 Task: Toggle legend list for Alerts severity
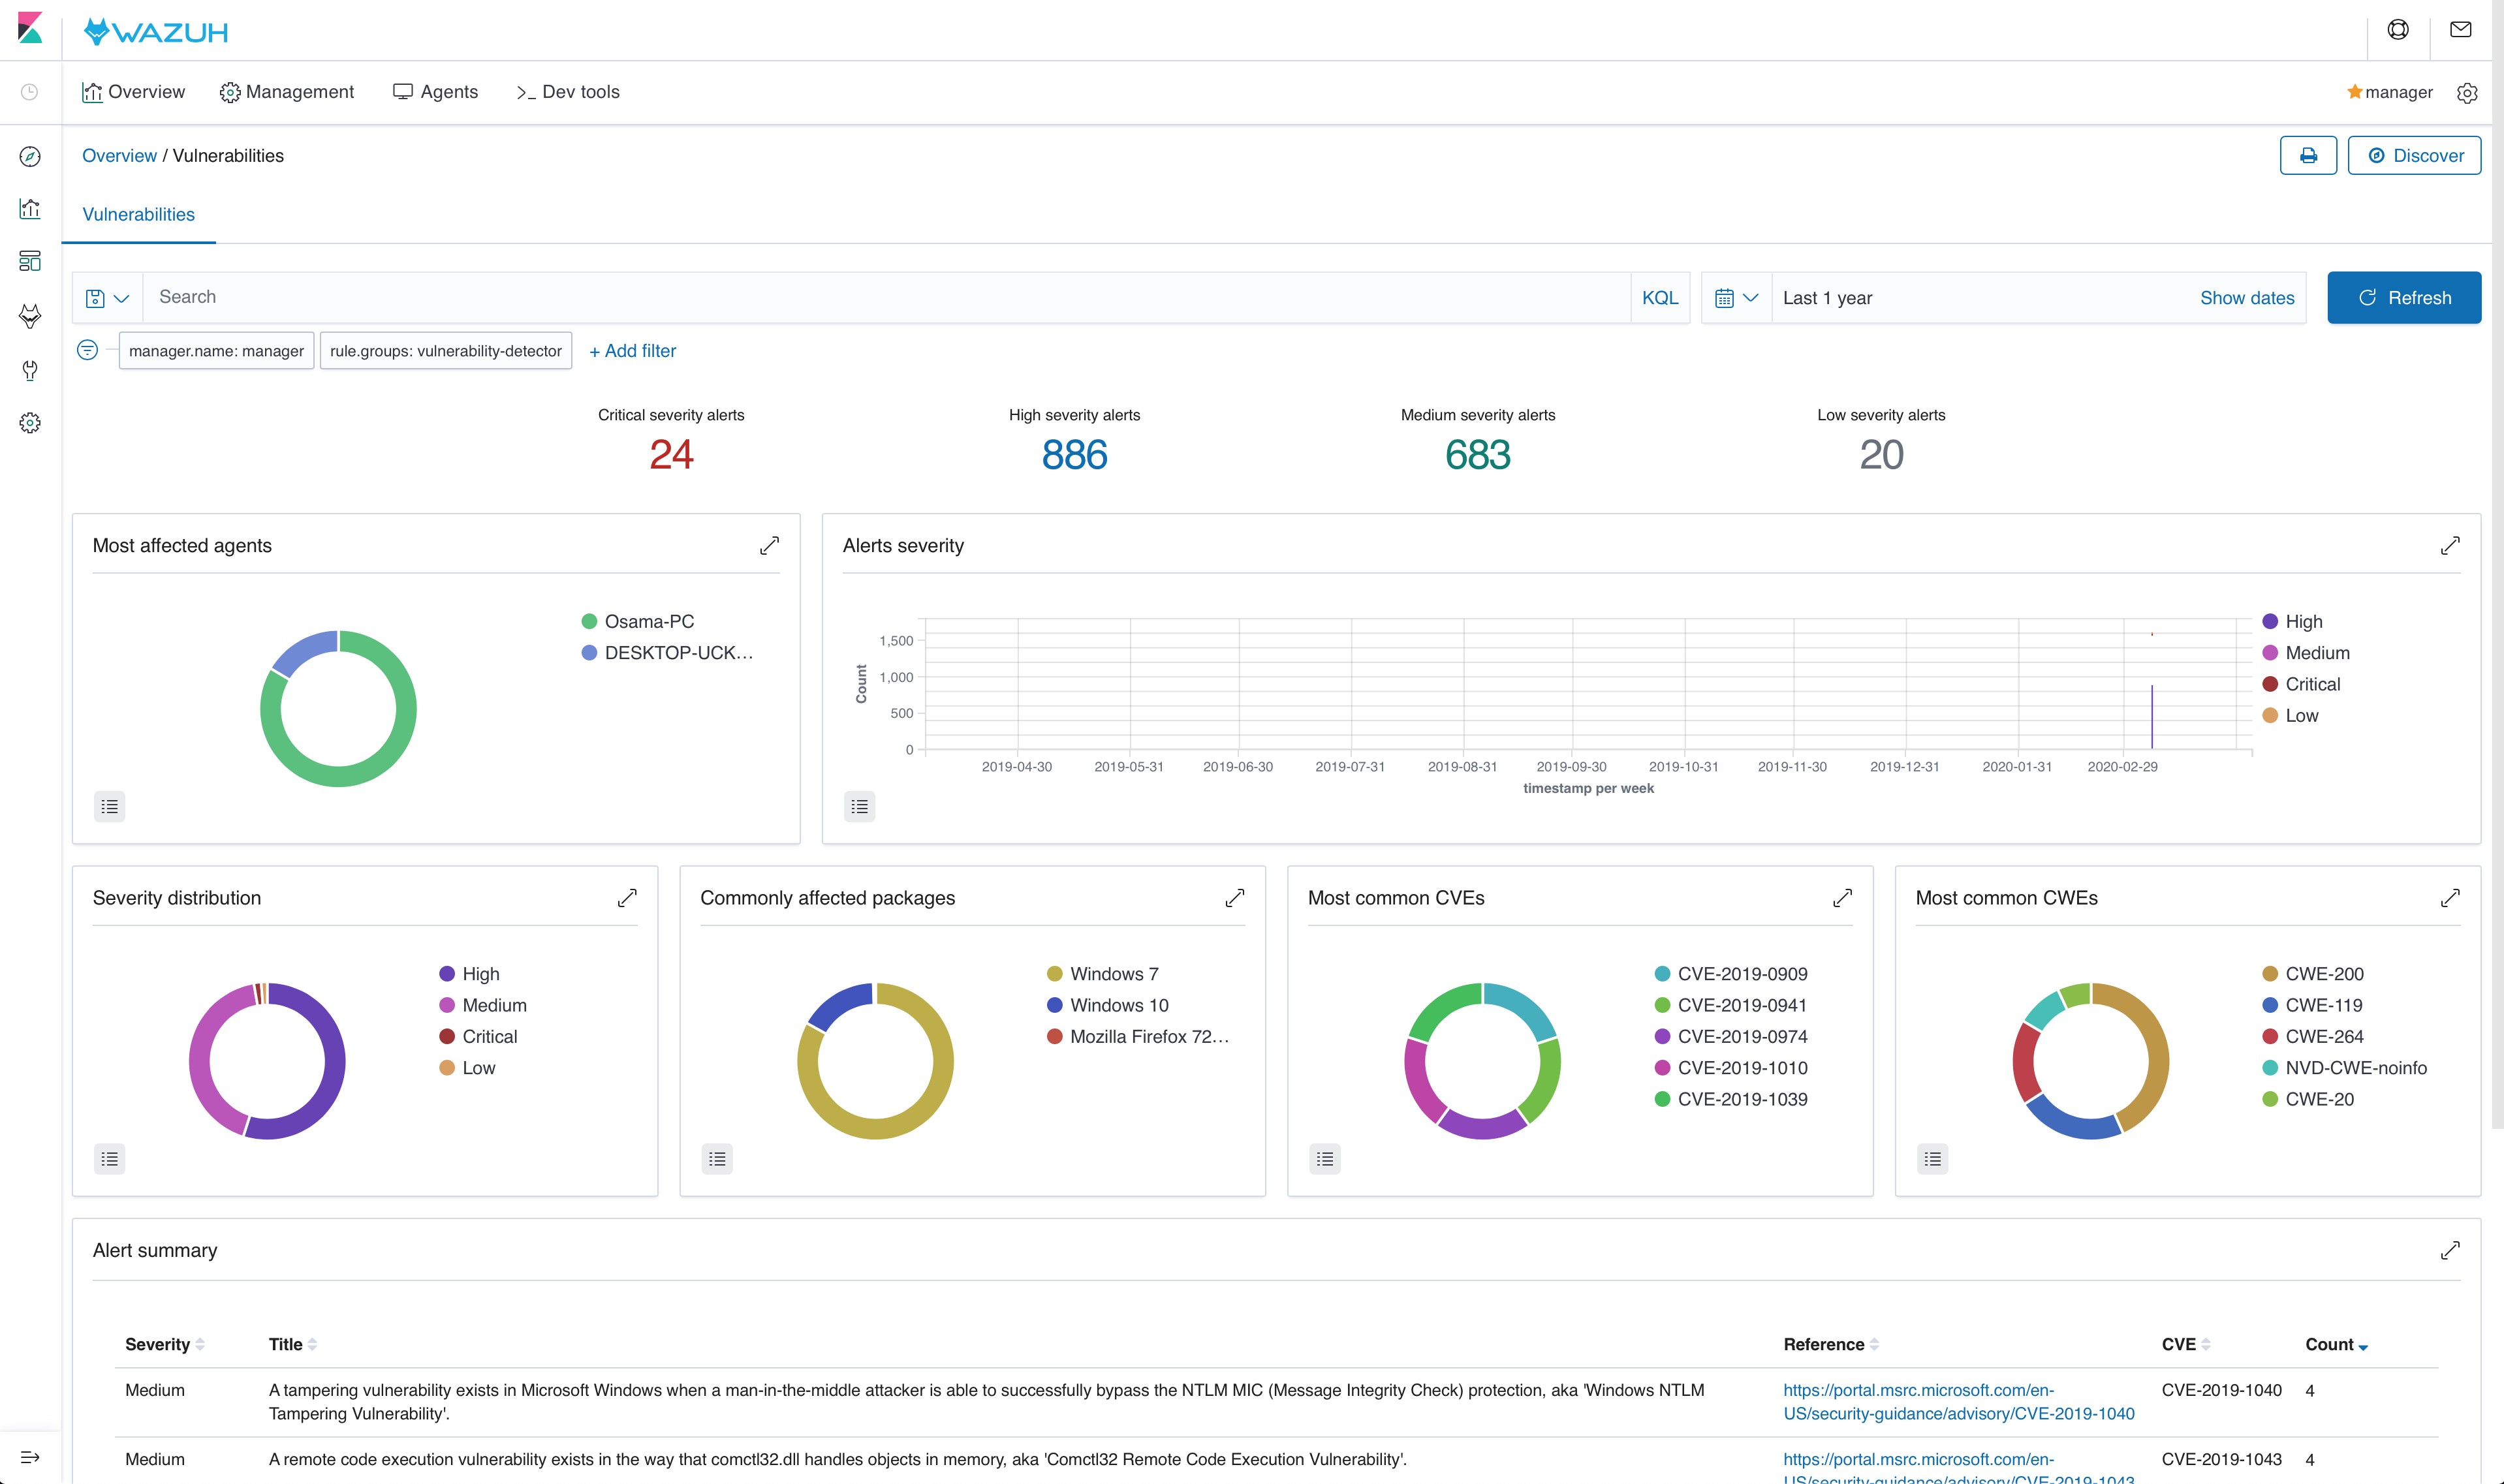(x=859, y=807)
